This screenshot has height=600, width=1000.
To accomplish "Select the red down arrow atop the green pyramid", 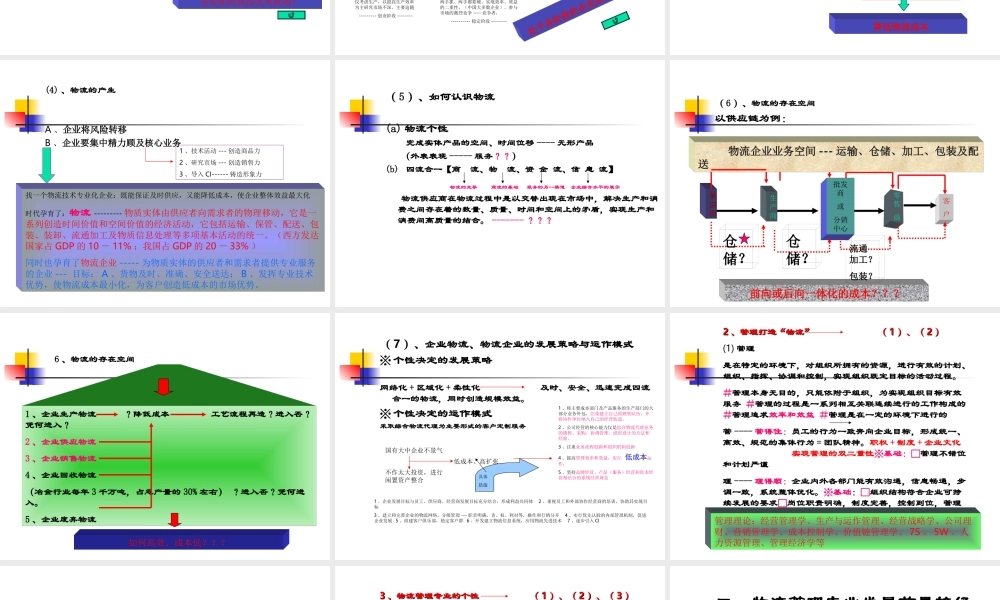I will [163, 386].
